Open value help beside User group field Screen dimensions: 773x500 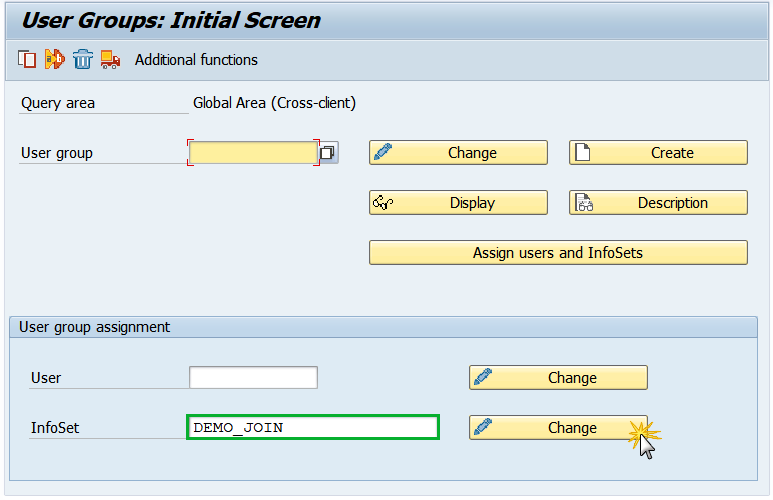pyautogui.click(x=328, y=153)
